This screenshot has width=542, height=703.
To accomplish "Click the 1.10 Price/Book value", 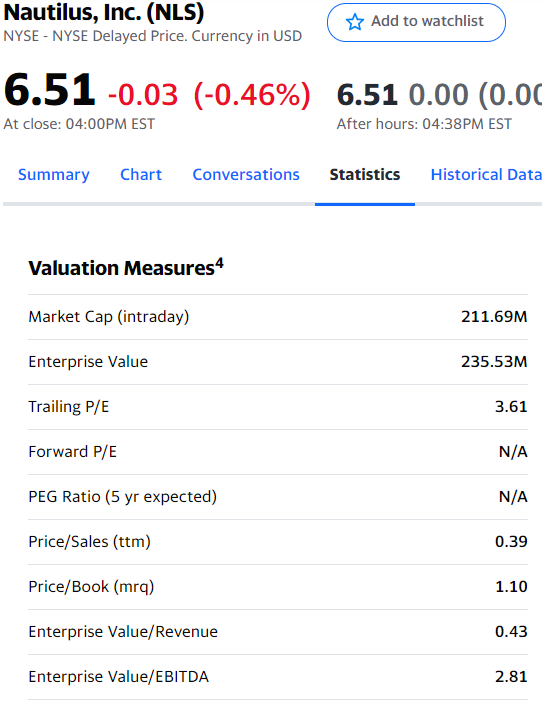I will 511,586.
